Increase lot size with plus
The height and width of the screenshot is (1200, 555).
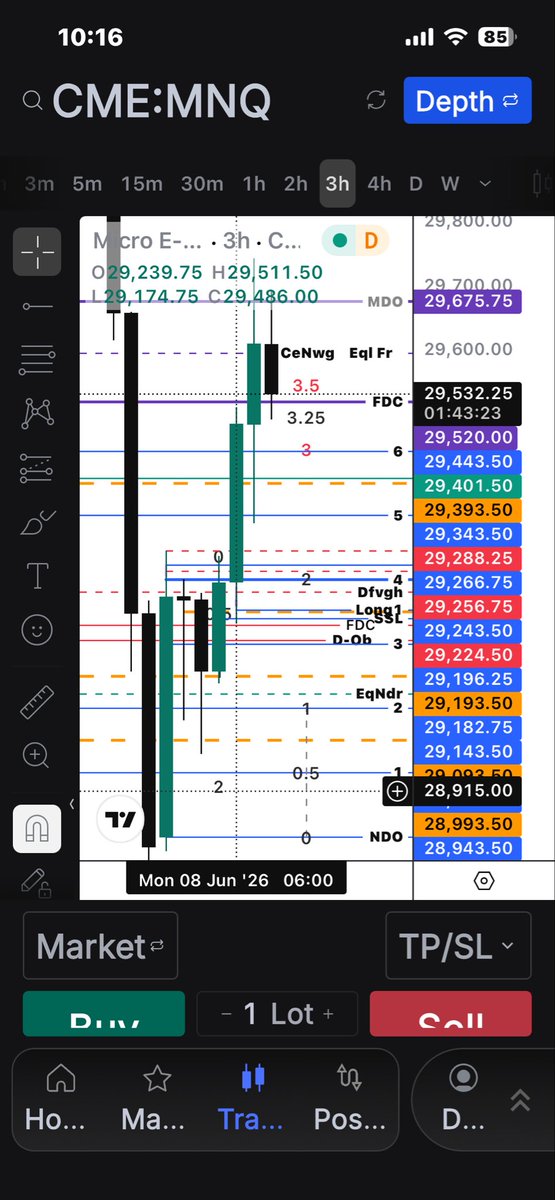[328, 1013]
